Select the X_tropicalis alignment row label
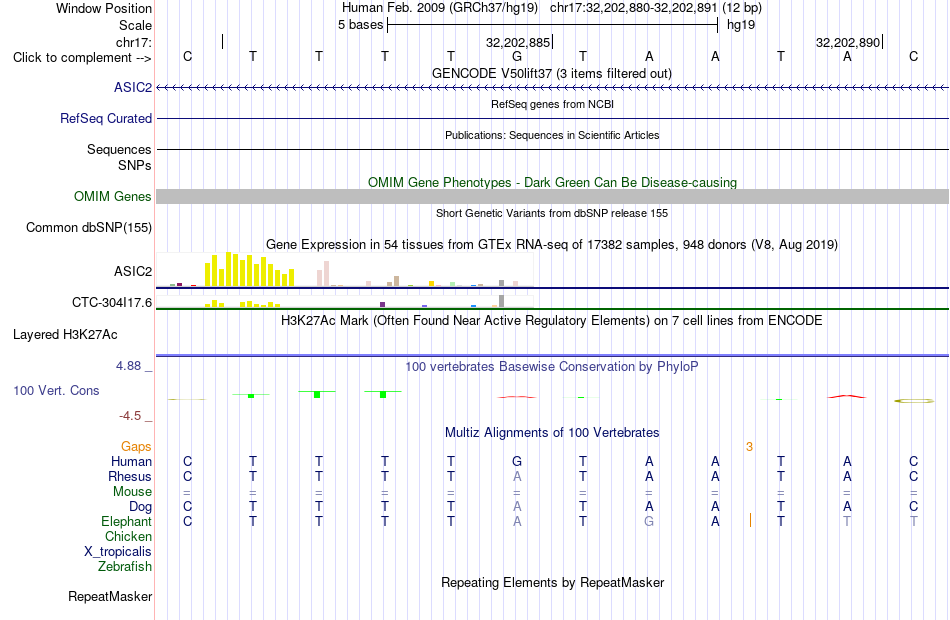 pyautogui.click(x=118, y=552)
